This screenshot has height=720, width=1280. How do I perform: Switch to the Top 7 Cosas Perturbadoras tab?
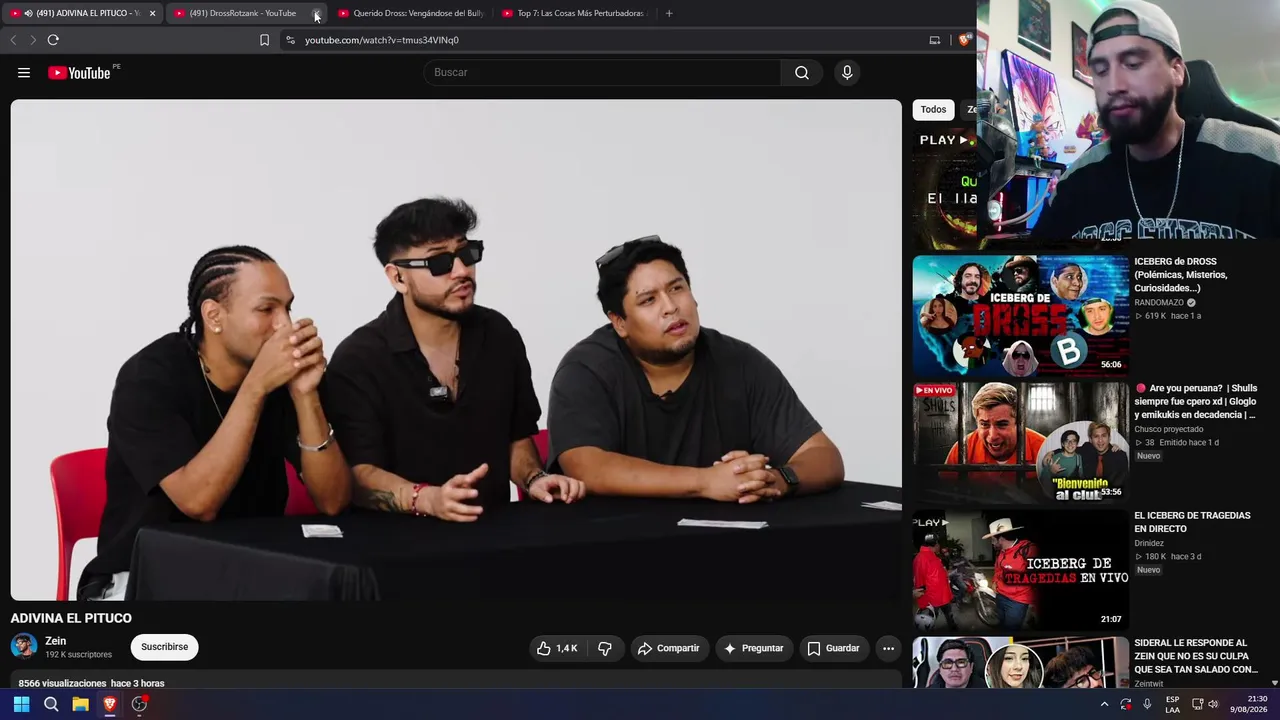click(x=576, y=13)
